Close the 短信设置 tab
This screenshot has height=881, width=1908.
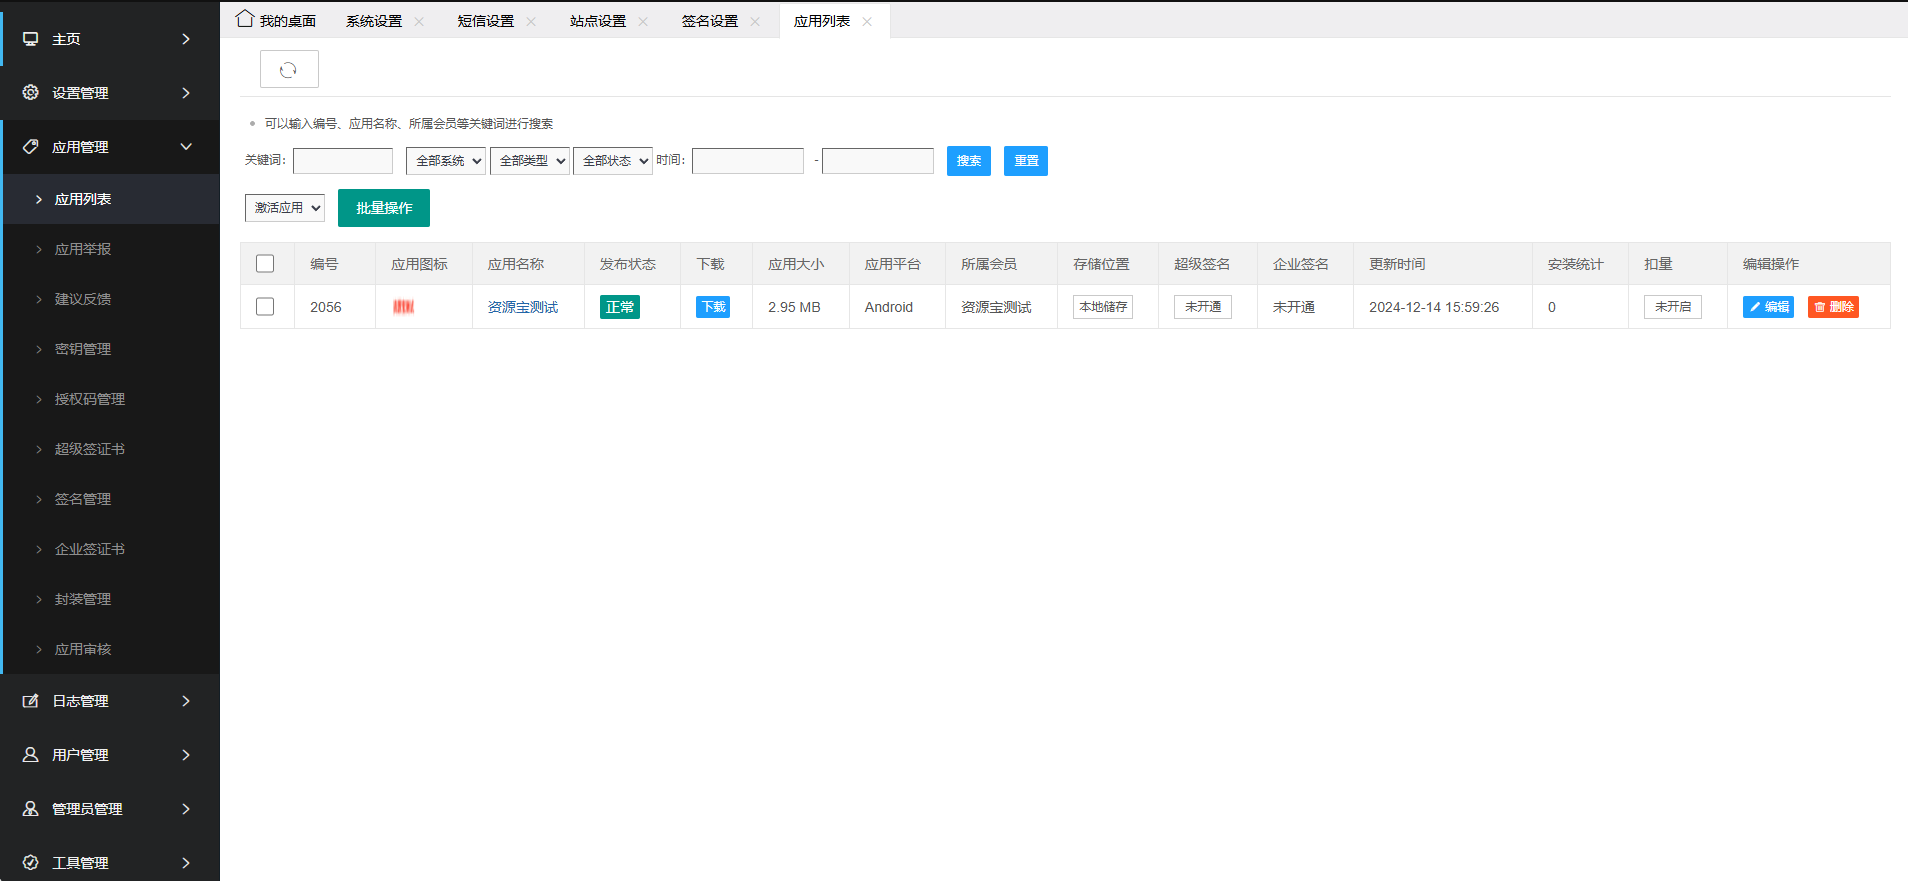click(x=531, y=21)
